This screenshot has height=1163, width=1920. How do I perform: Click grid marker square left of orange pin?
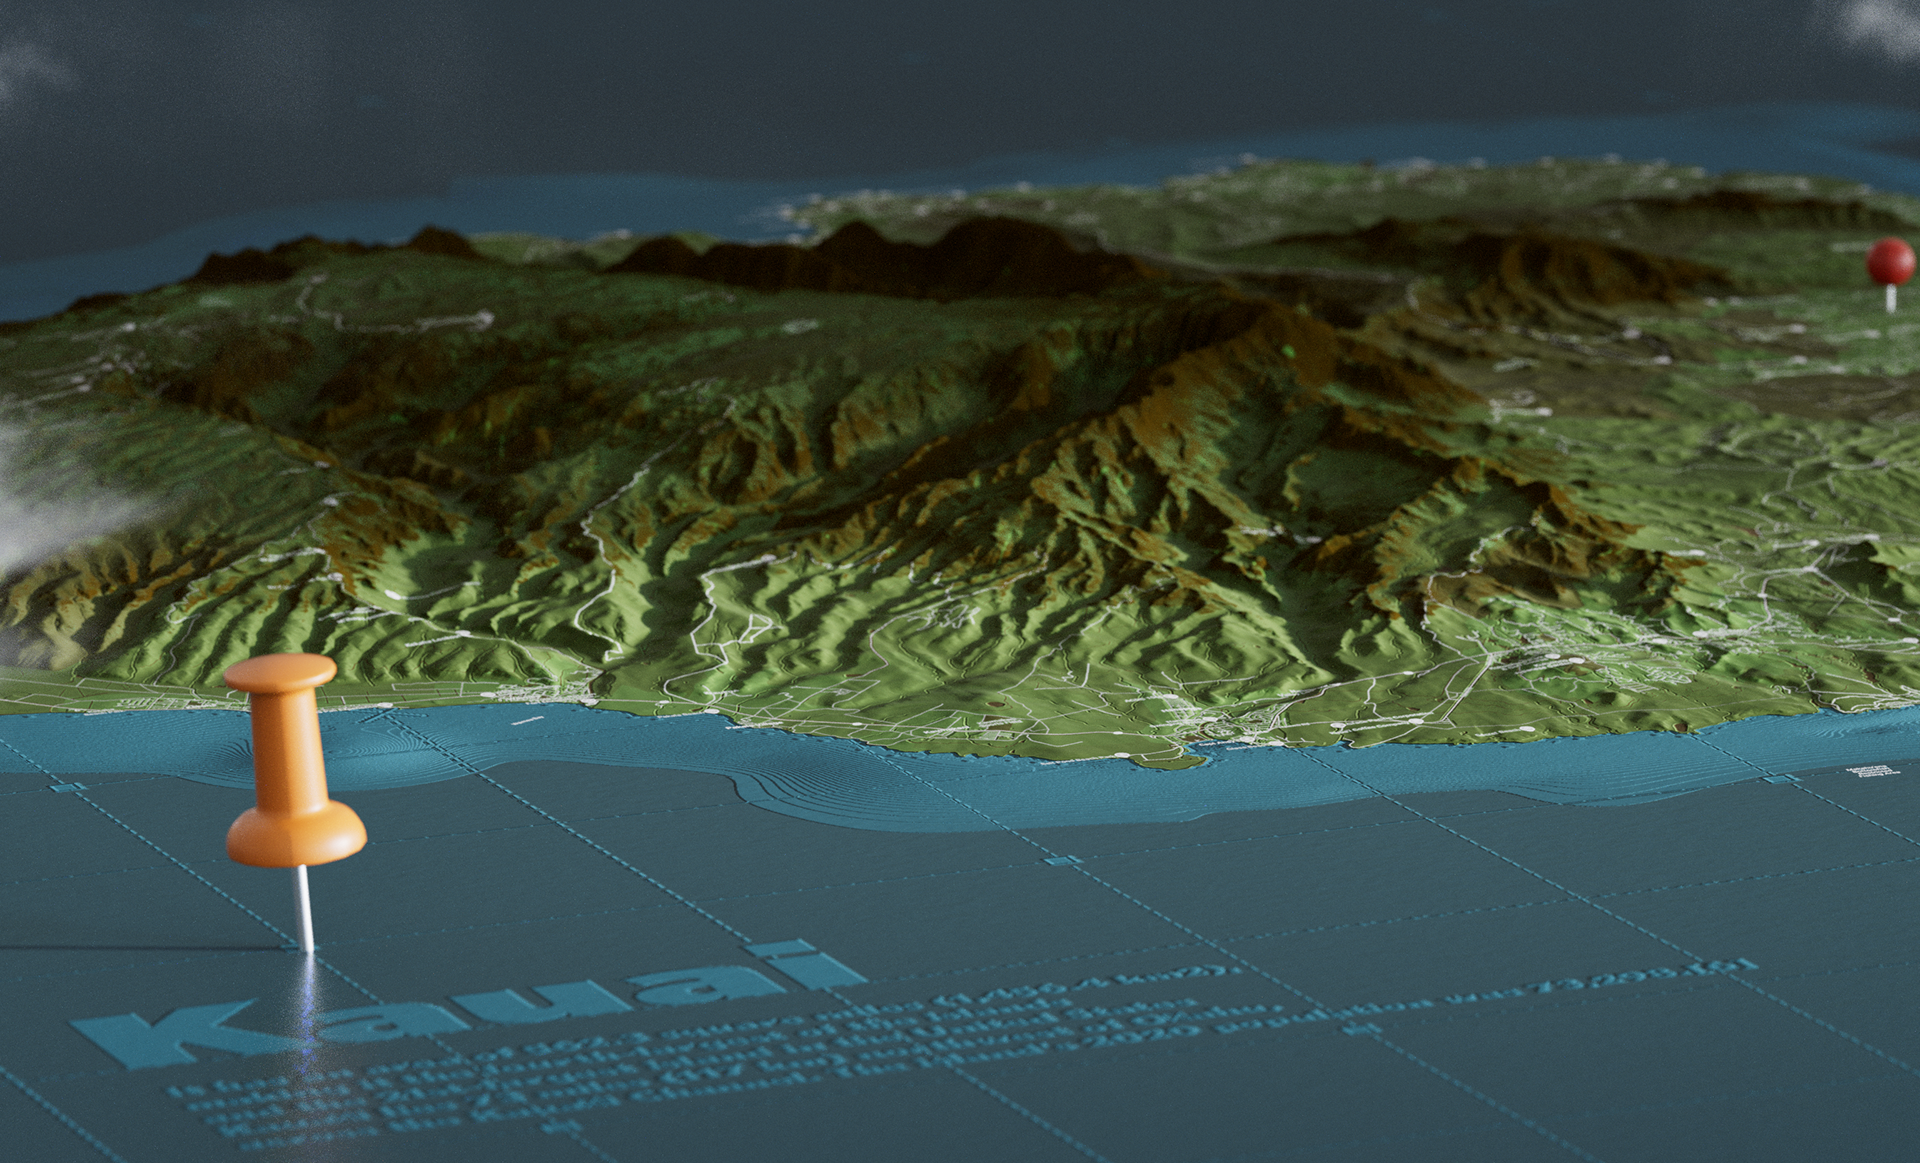pos(66,789)
